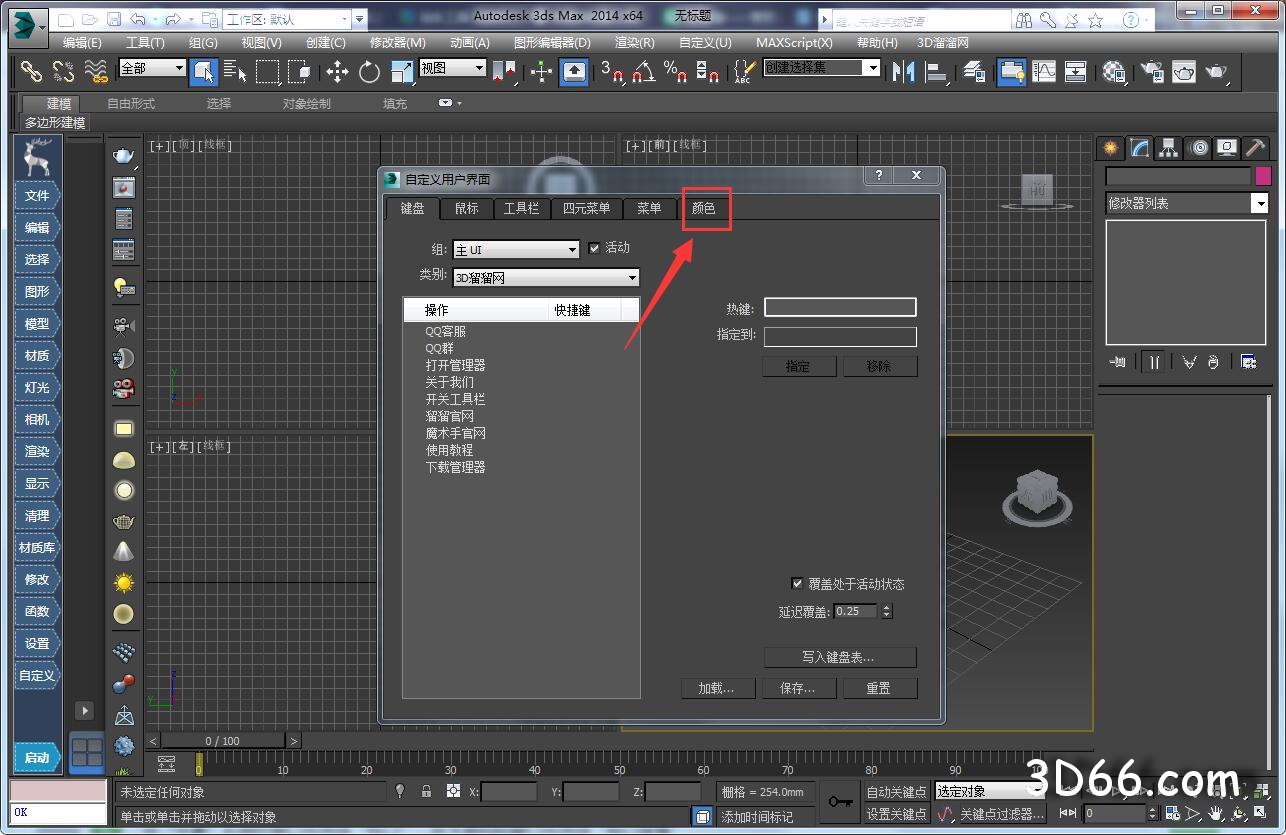The width and height of the screenshot is (1286, 835).
Task: Toggle Percent Snap icon (百分比捕捉切换)
Action: [676, 71]
